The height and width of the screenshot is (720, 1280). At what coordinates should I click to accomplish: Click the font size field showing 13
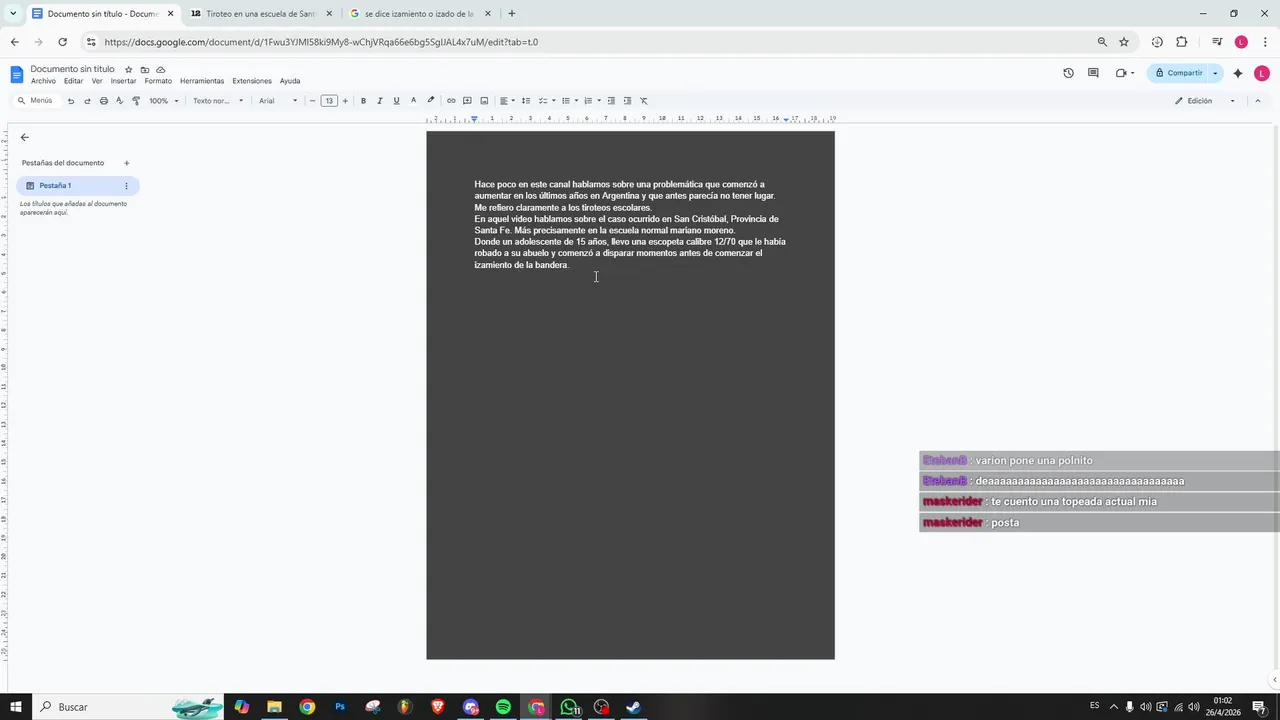click(329, 101)
